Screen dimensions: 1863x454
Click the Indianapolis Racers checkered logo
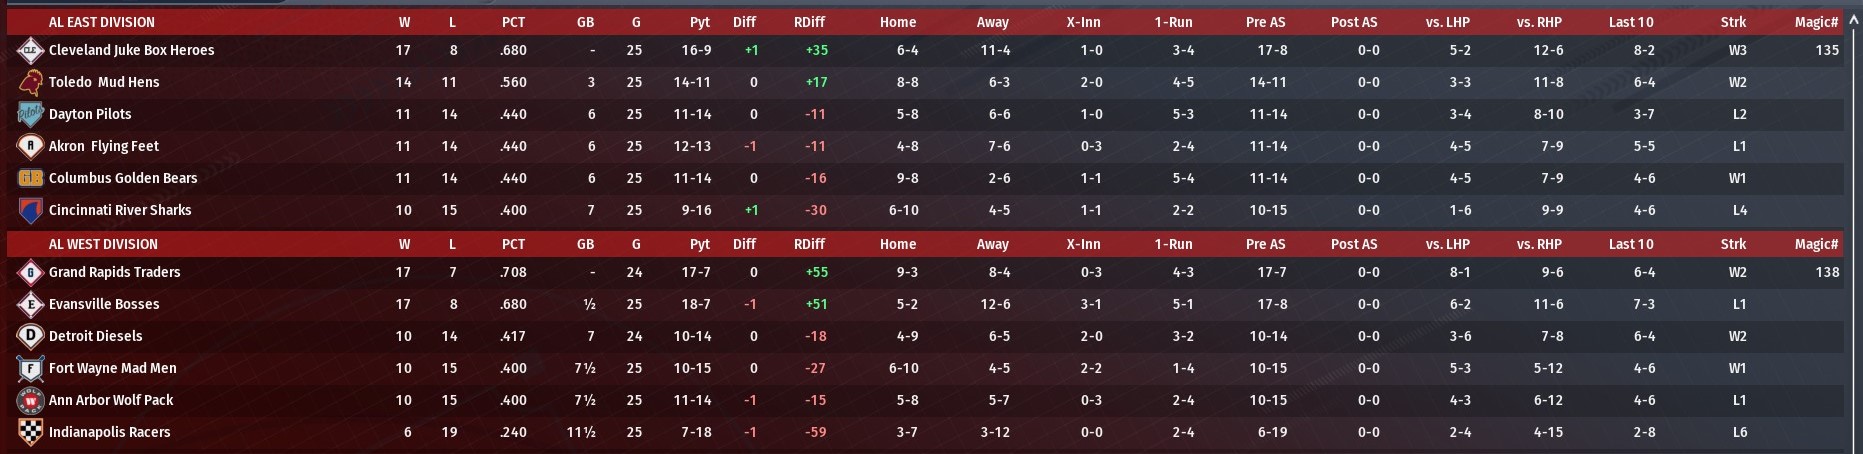pyautogui.click(x=30, y=432)
